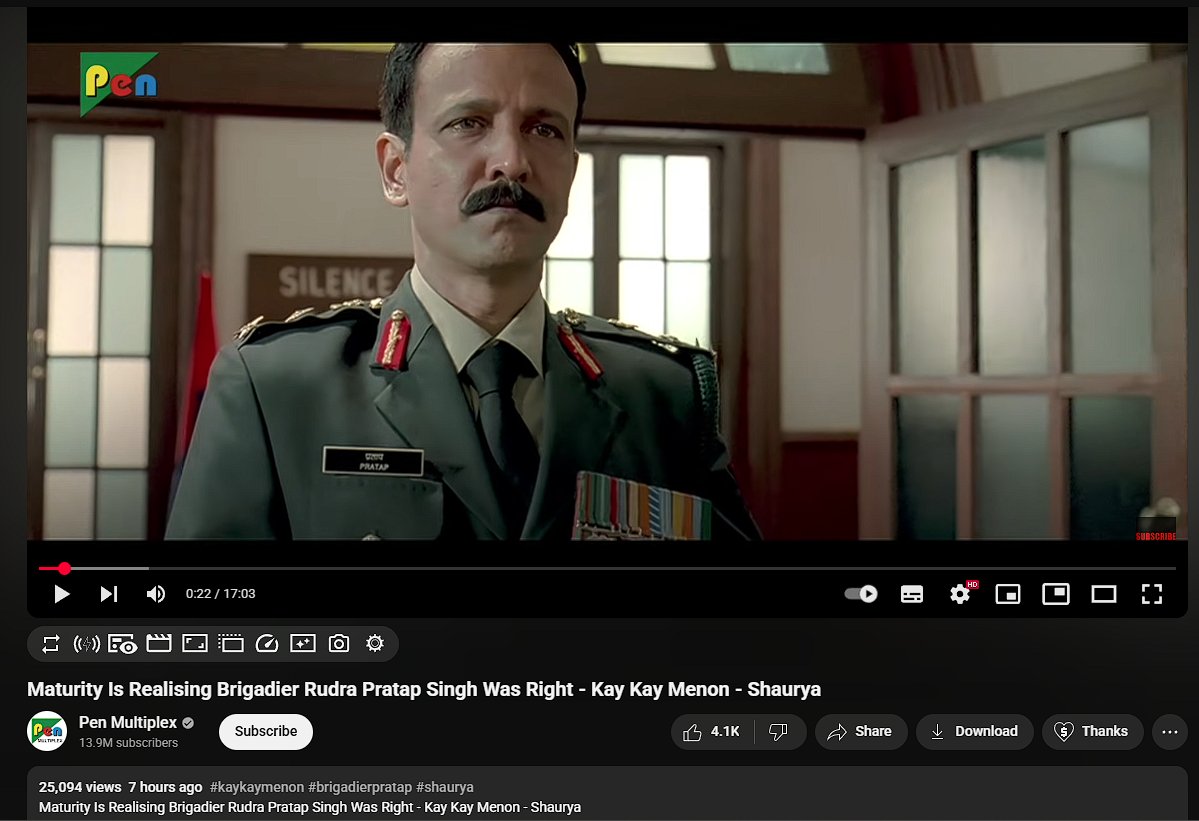Open the playback speed gauge icon

[x=266, y=644]
